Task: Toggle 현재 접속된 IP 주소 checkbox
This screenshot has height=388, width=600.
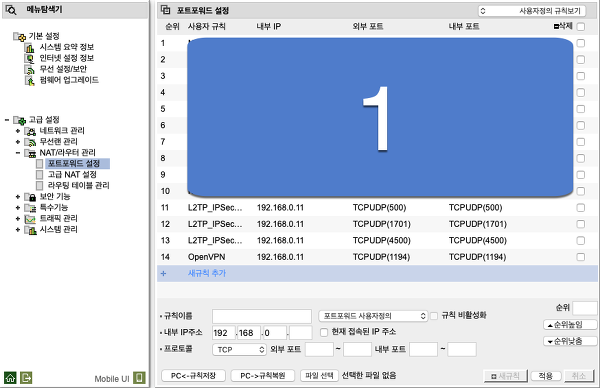Action: pos(324,332)
